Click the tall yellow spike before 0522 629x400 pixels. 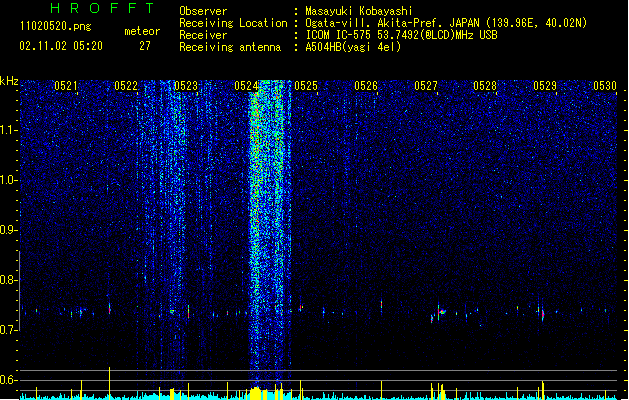[109, 382]
